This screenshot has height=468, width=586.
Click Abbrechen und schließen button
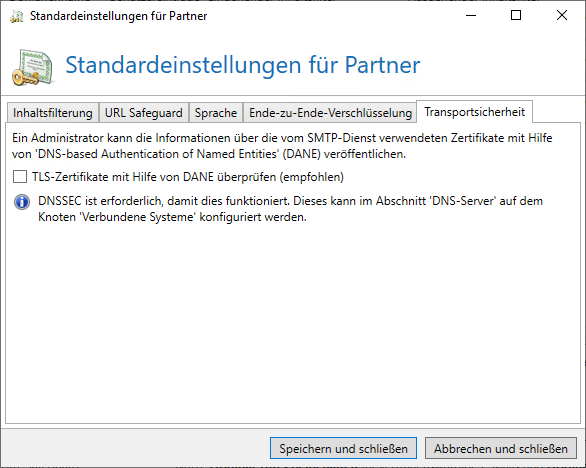(x=501, y=448)
